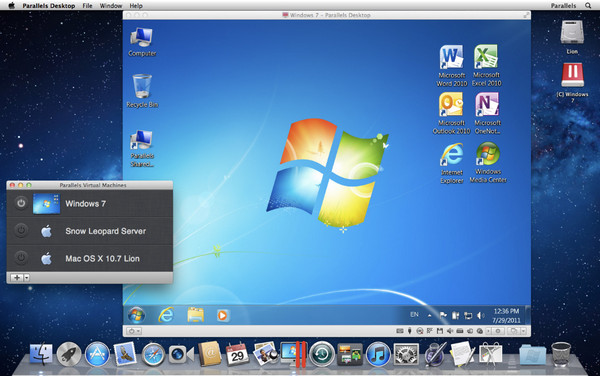
Task: Show hidden Windows tray icons arrow
Action: click(429, 315)
